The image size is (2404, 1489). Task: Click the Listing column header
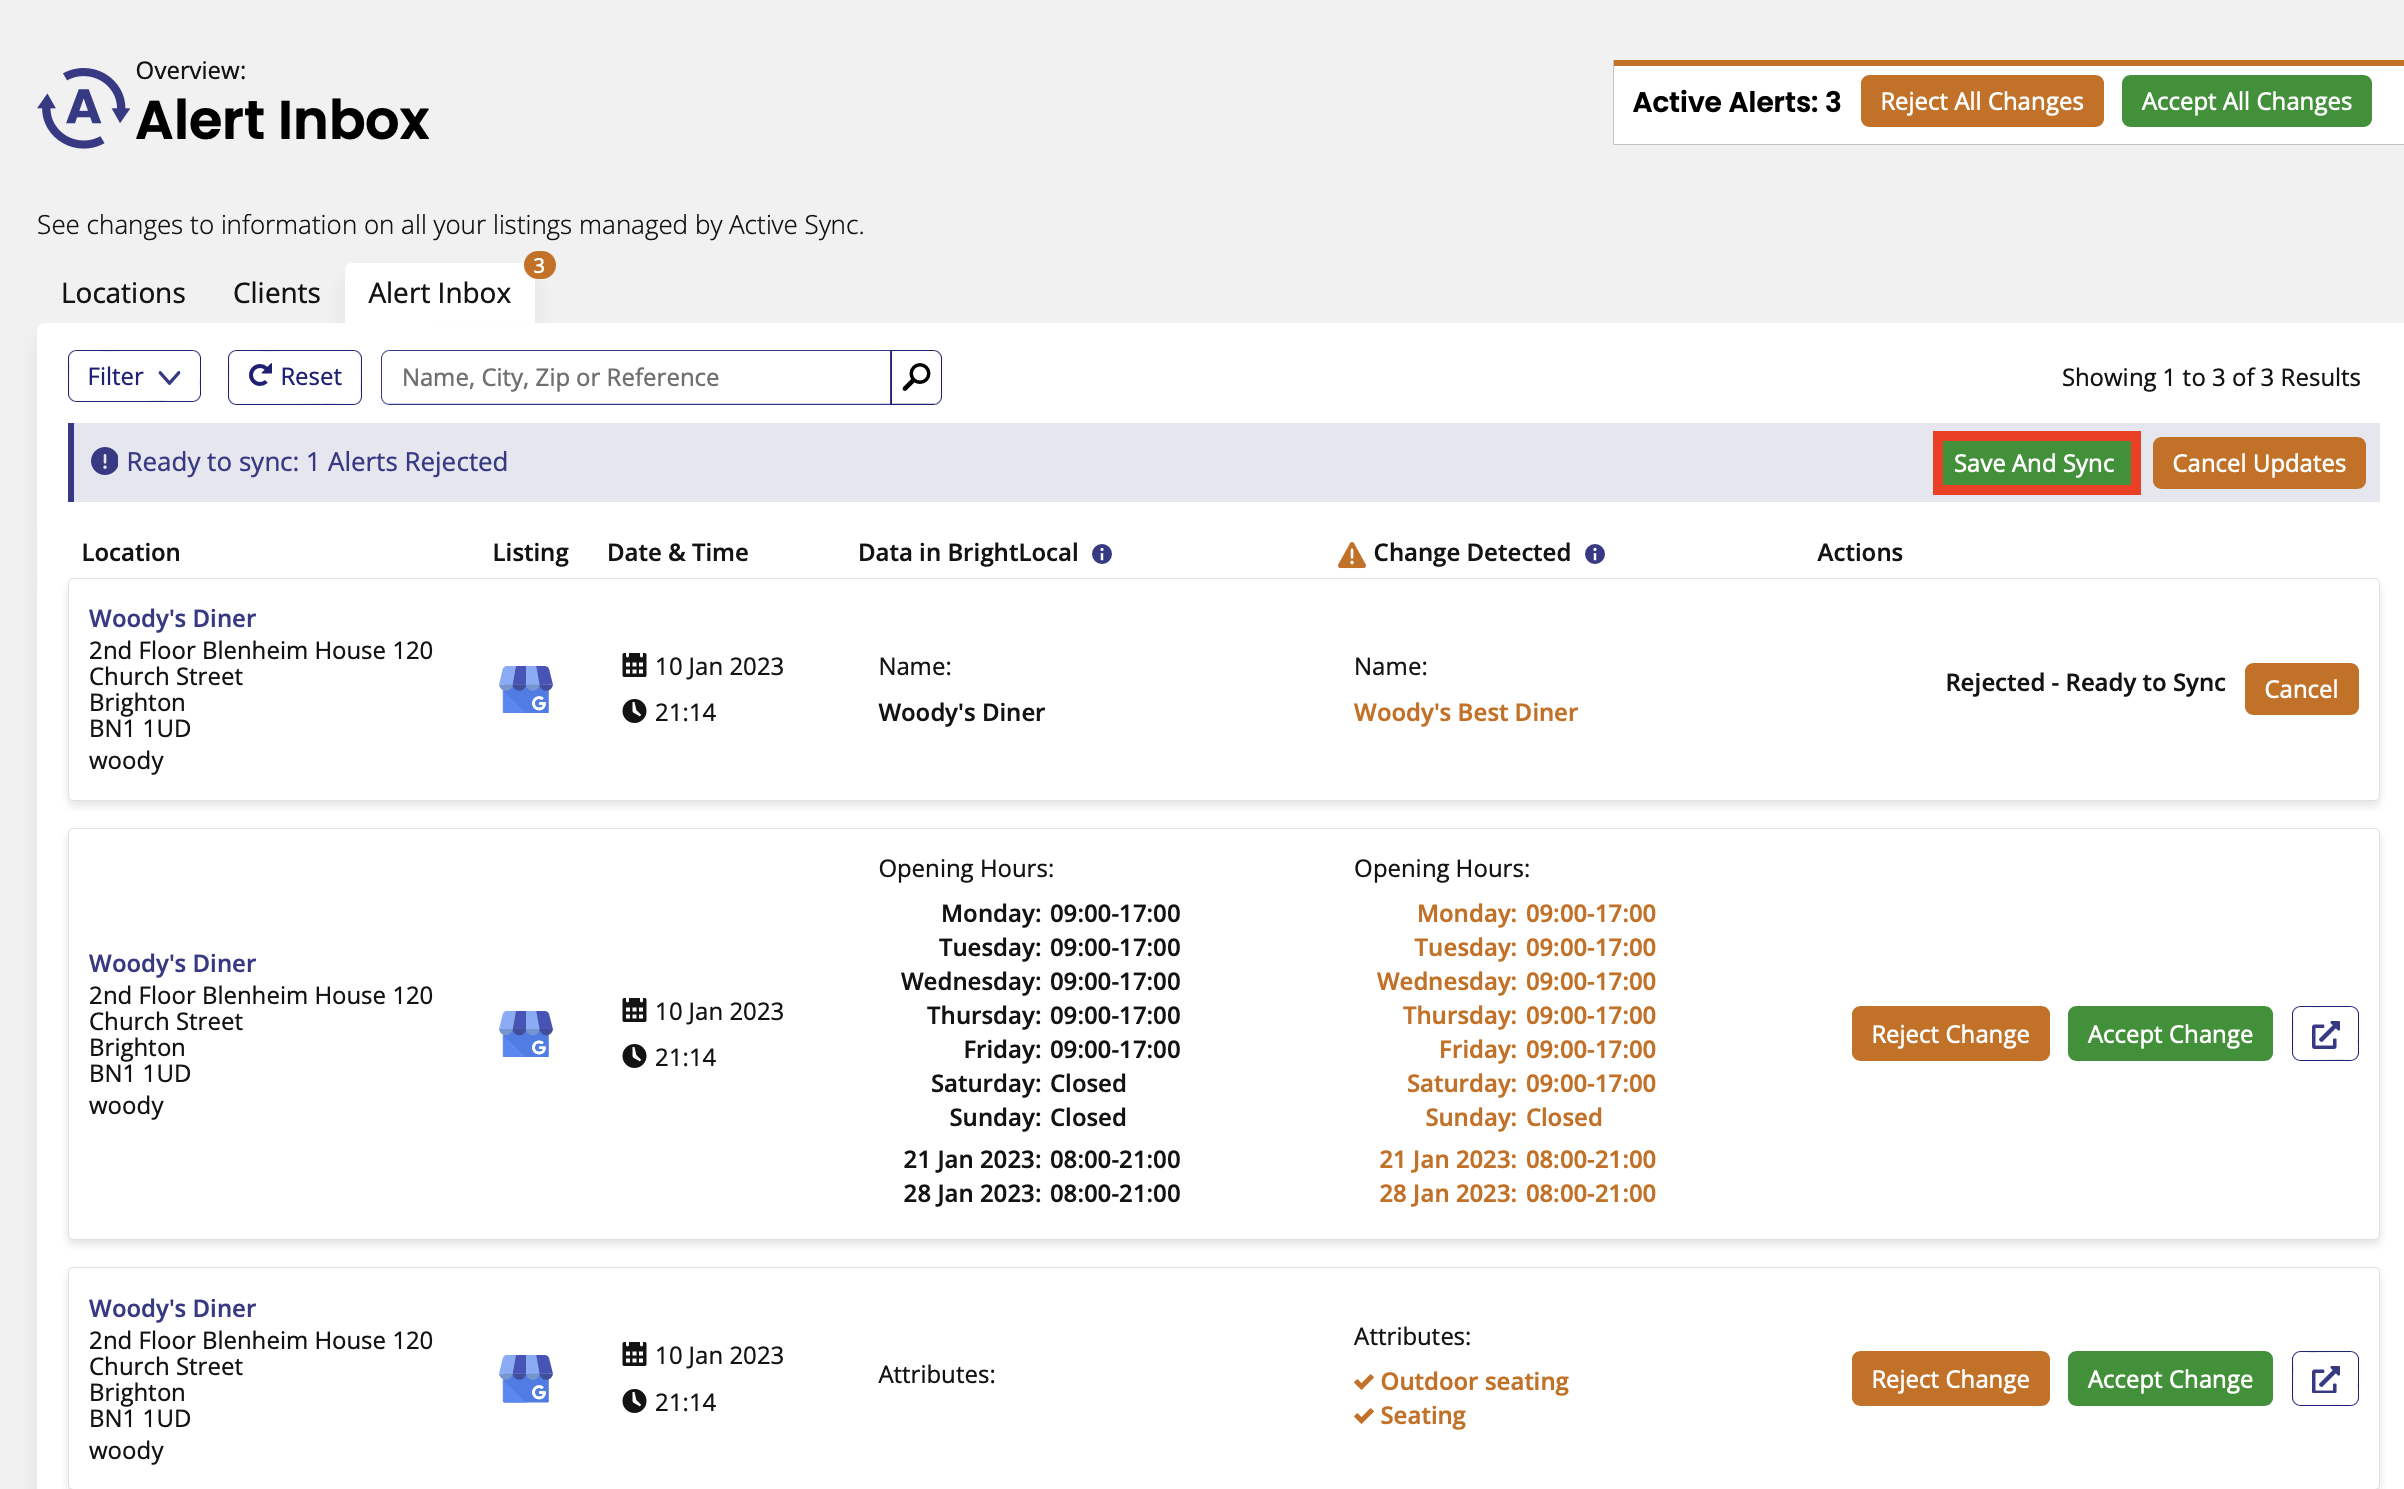[530, 552]
